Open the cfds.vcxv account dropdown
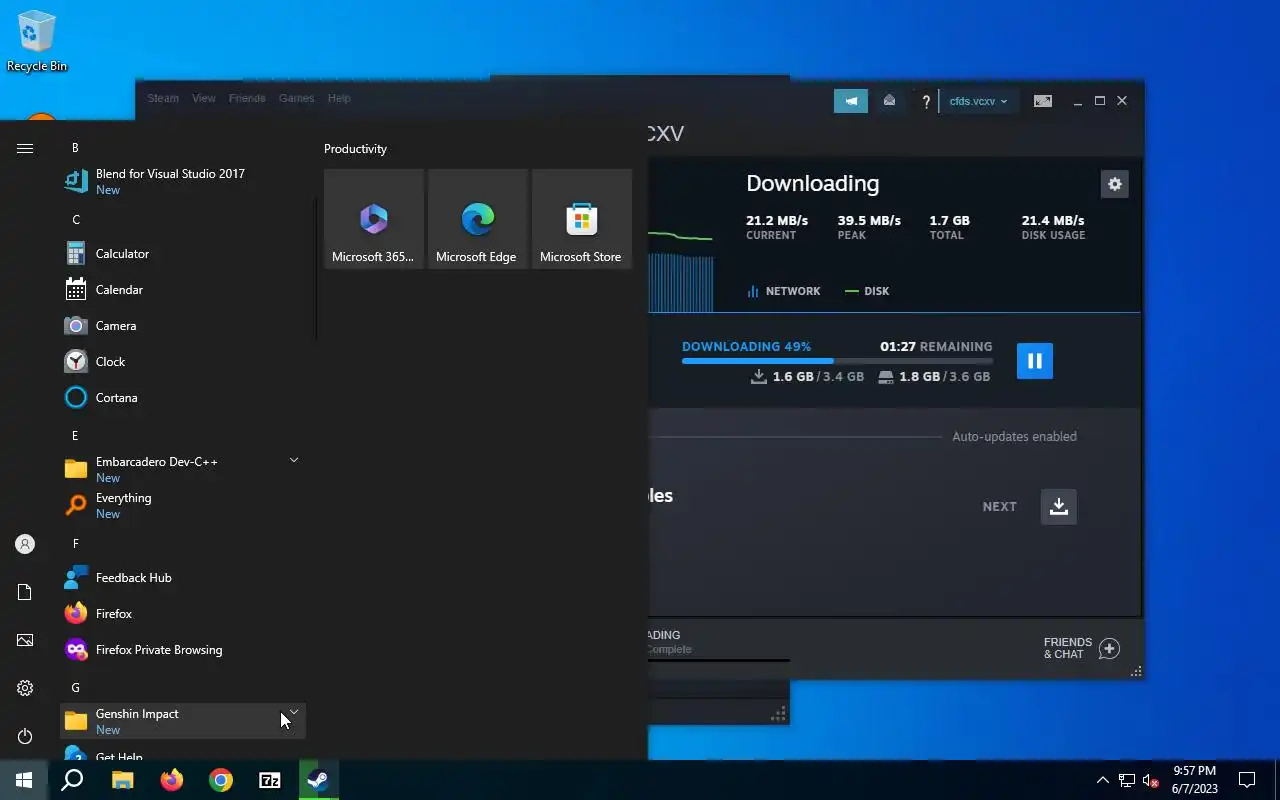This screenshot has width=1280, height=800. 978,101
